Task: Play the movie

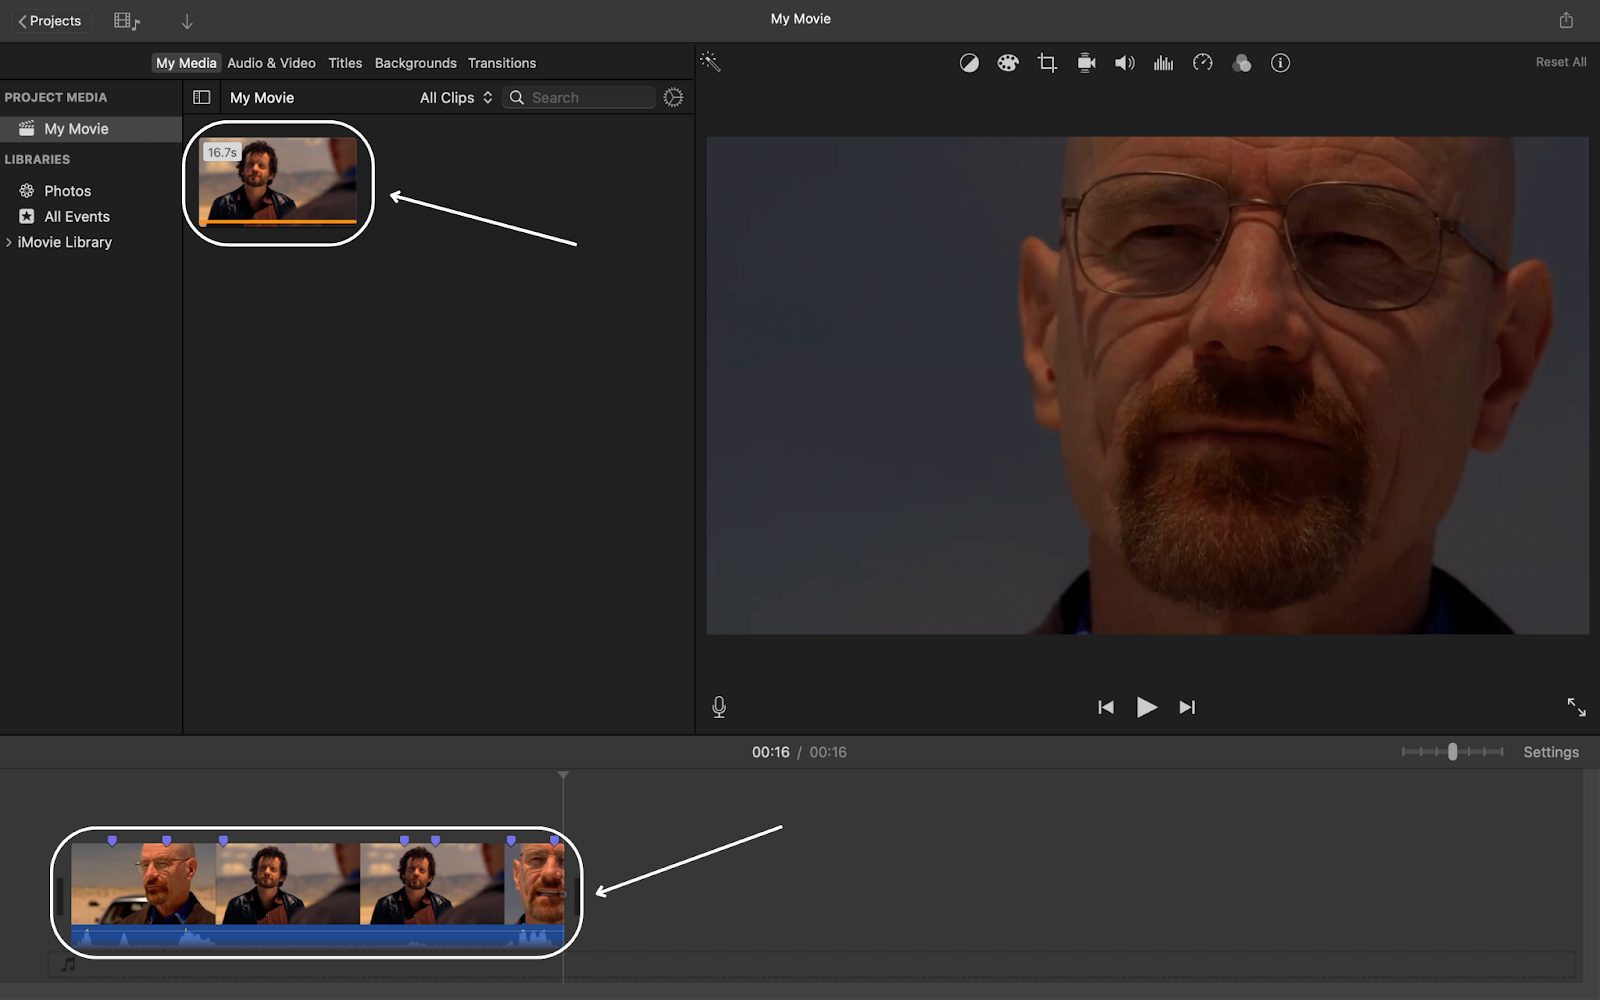Action: click(1146, 707)
